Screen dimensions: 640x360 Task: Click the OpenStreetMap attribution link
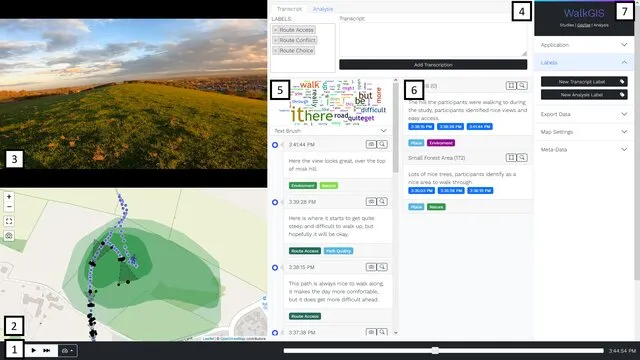coord(233,339)
